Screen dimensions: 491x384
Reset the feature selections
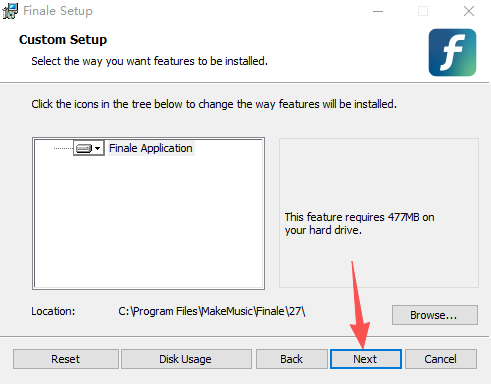pos(66,359)
